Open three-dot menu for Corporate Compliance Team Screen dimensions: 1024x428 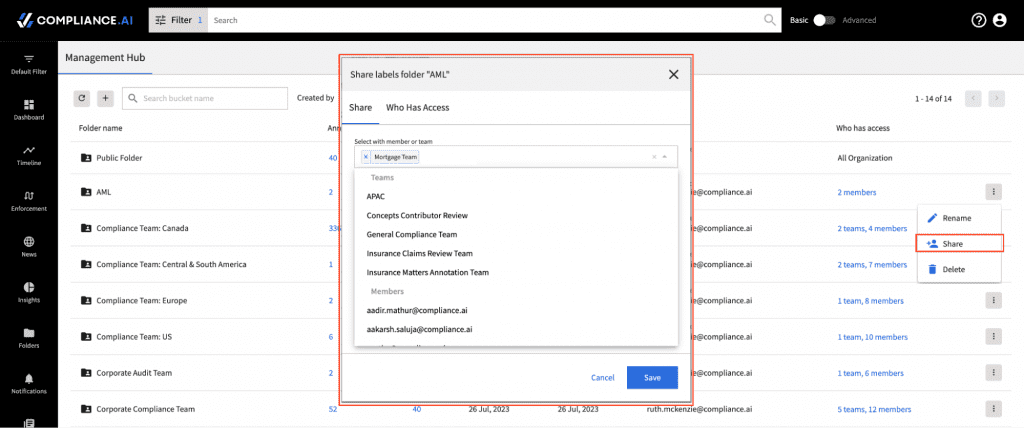point(993,409)
